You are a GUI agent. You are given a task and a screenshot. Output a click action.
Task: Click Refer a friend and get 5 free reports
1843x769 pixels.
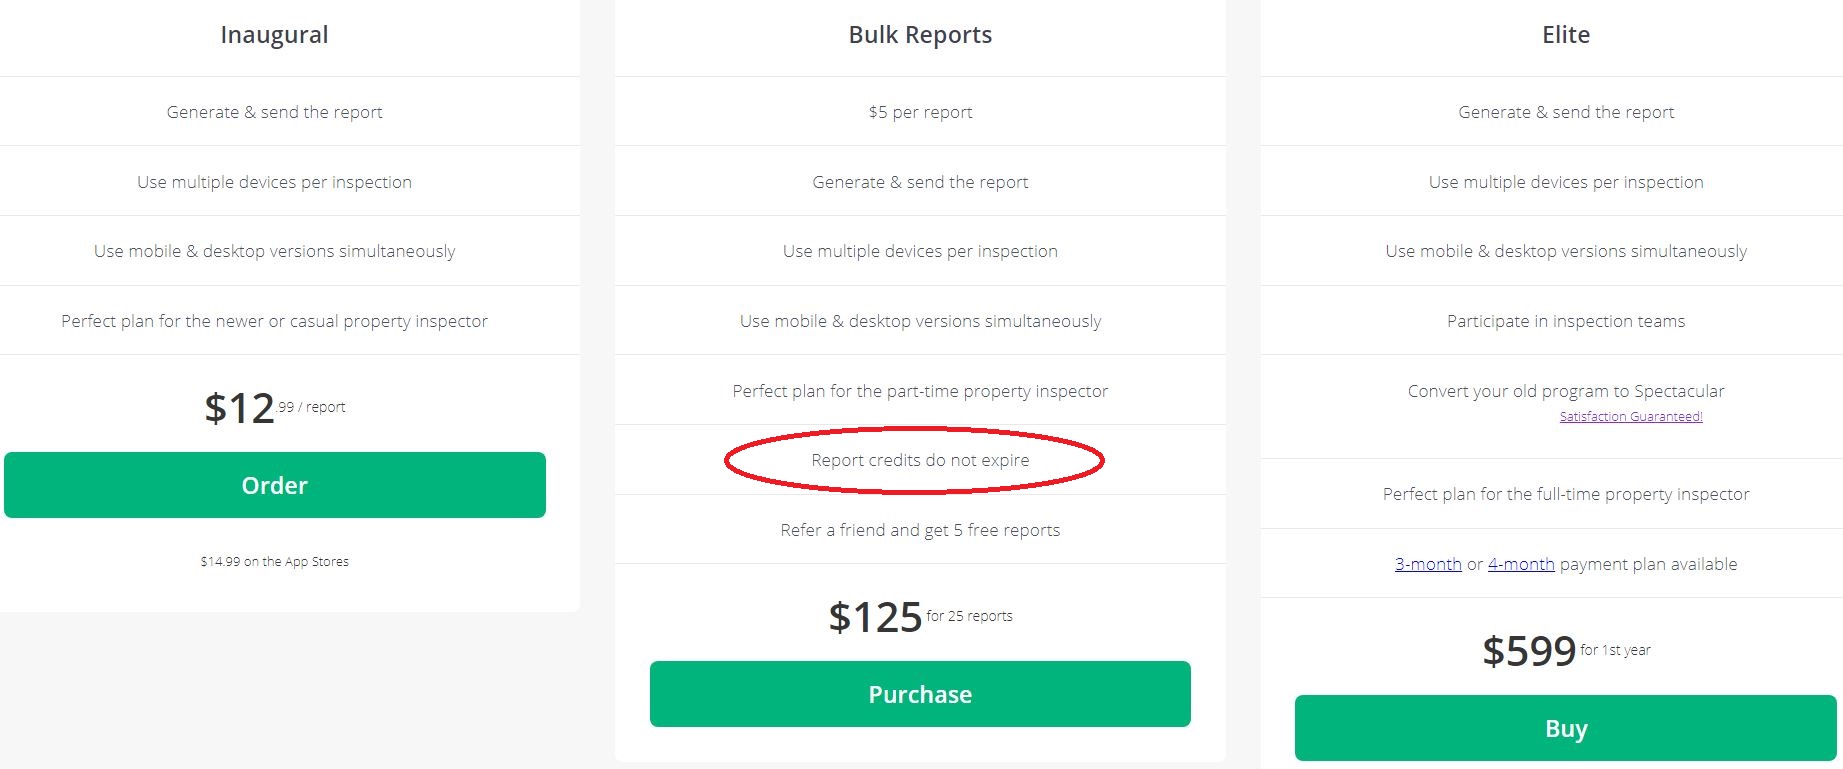(x=920, y=530)
